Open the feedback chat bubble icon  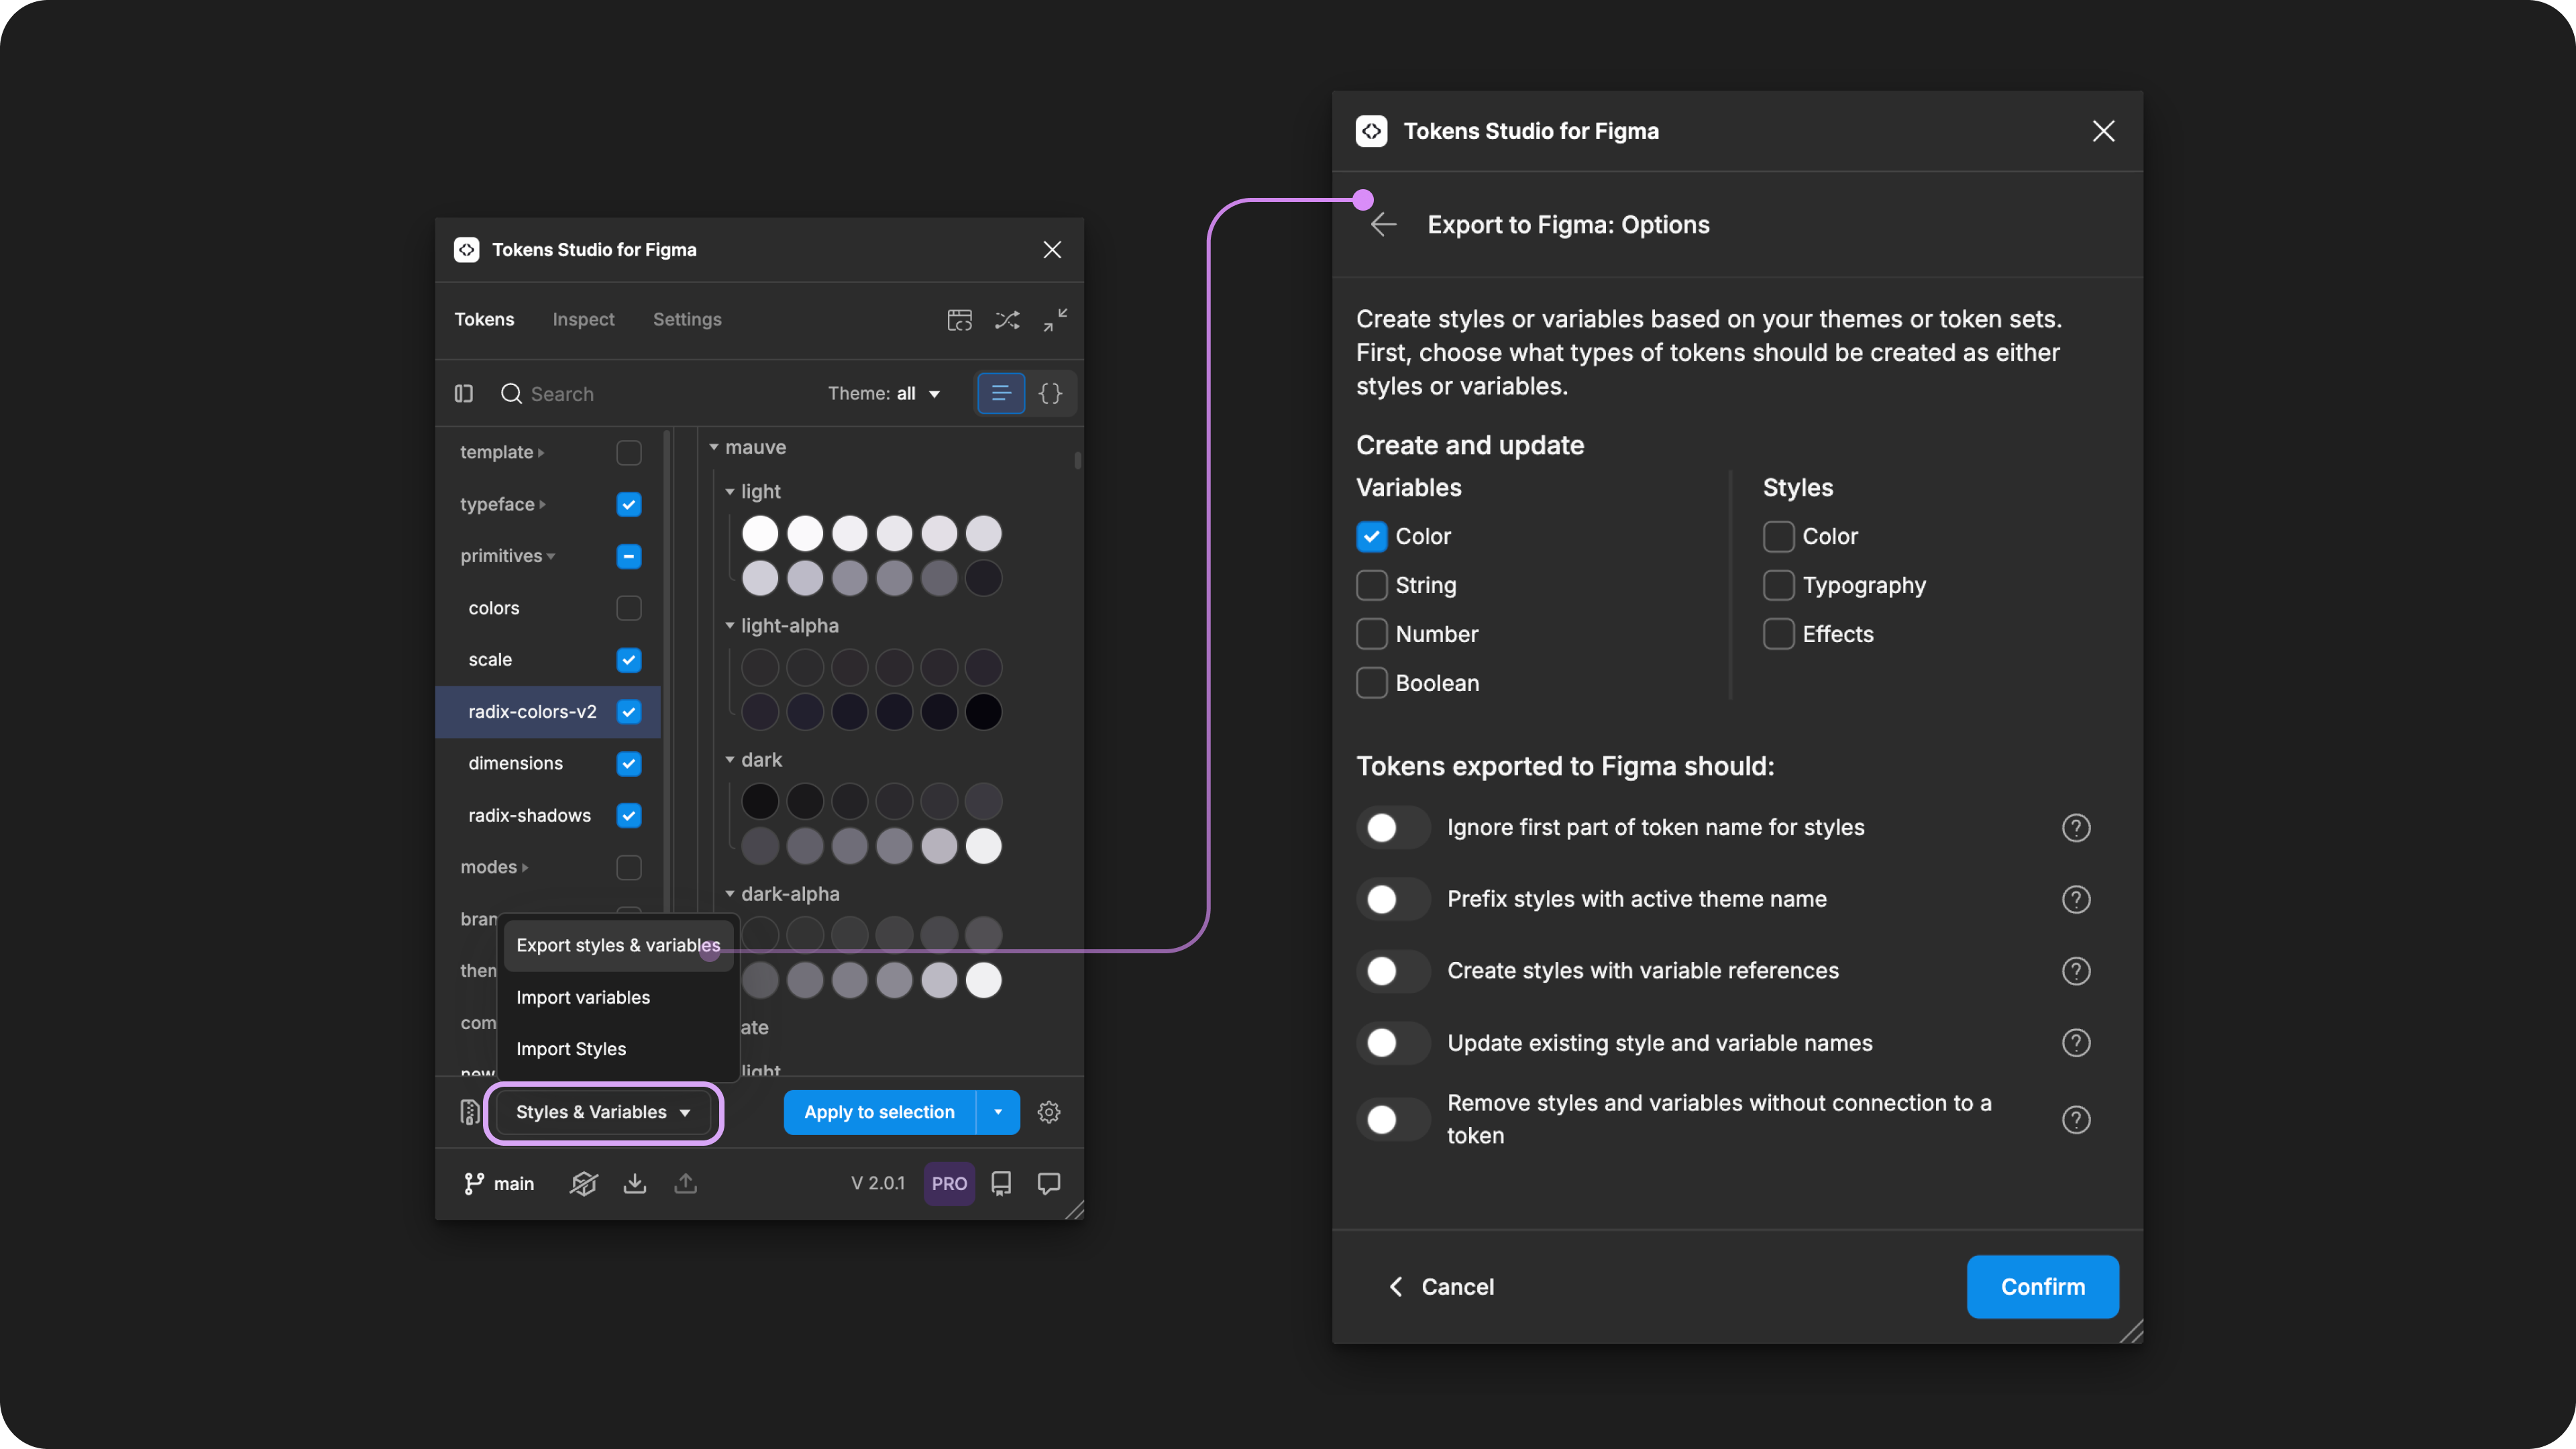pyautogui.click(x=1049, y=1184)
